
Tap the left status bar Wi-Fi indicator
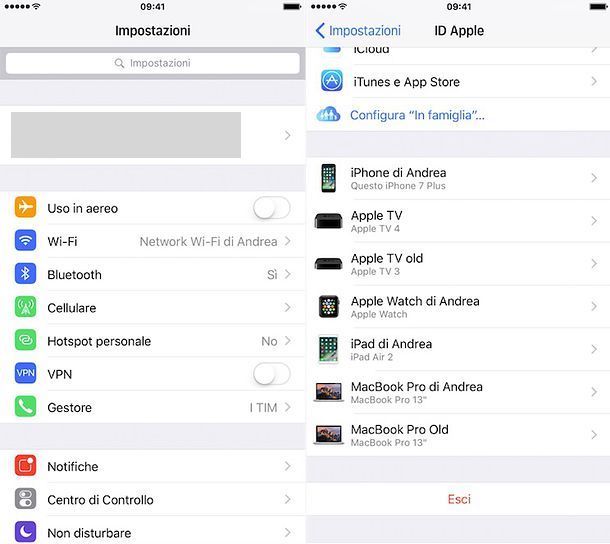[36, 6]
